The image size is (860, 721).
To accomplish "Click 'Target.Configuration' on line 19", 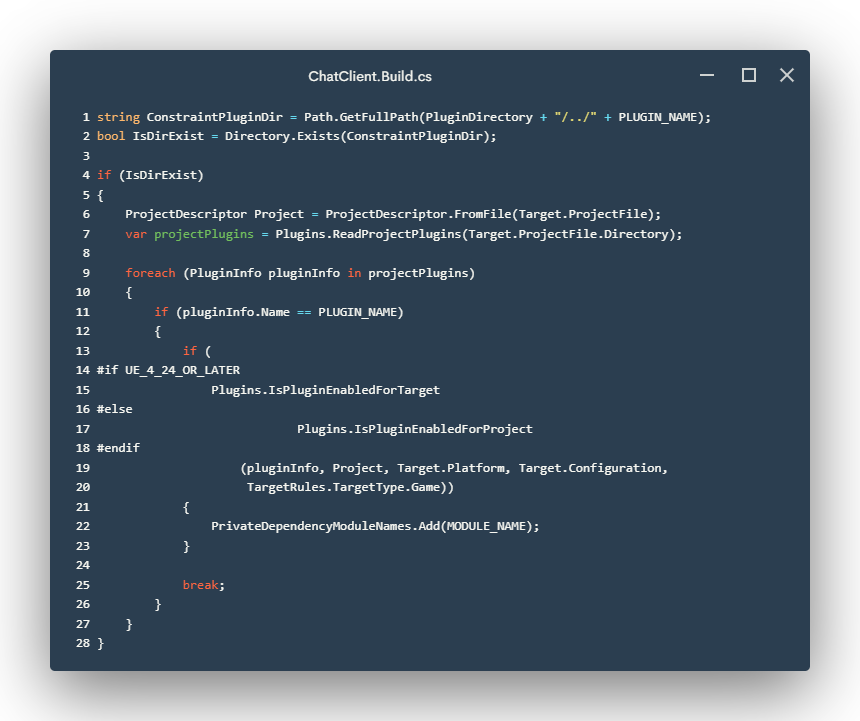I will pyautogui.click(x=590, y=468).
